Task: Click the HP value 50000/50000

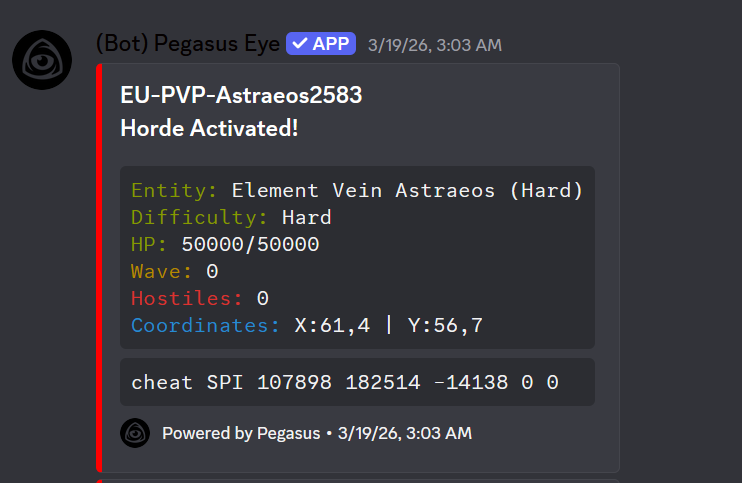Action: tap(250, 244)
